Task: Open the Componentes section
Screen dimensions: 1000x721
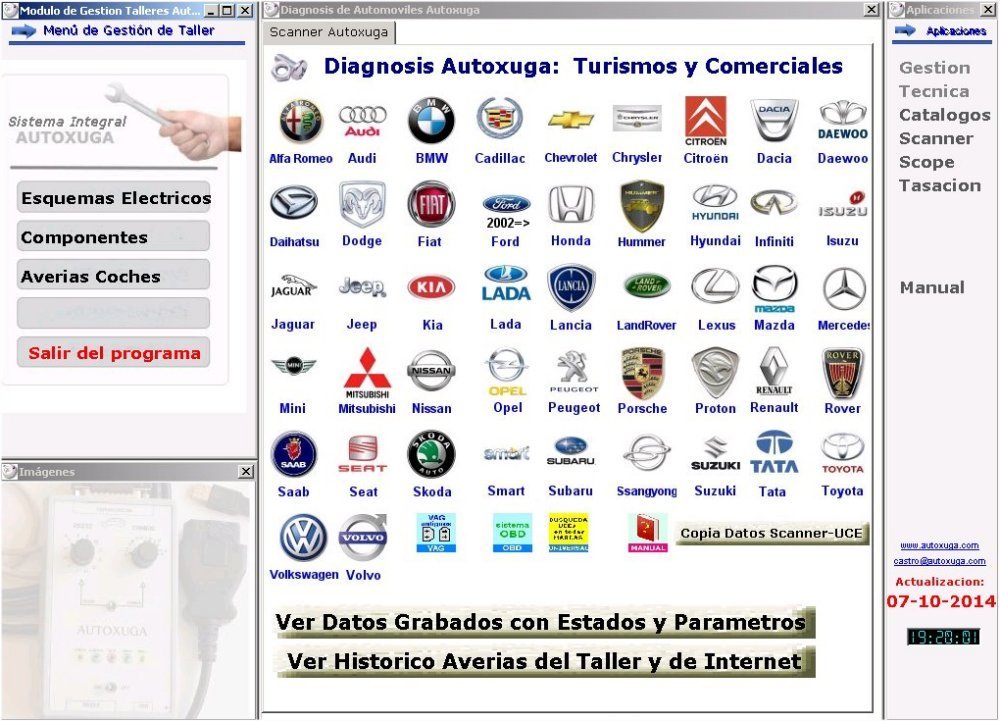Action: (x=114, y=237)
